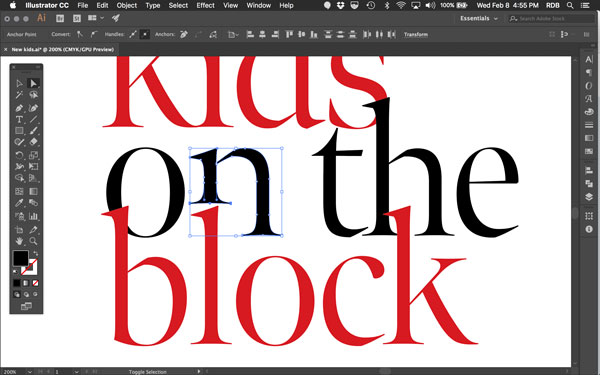Select the Eraser tool
The height and width of the screenshot is (375, 600).
[x=33, y=142]
